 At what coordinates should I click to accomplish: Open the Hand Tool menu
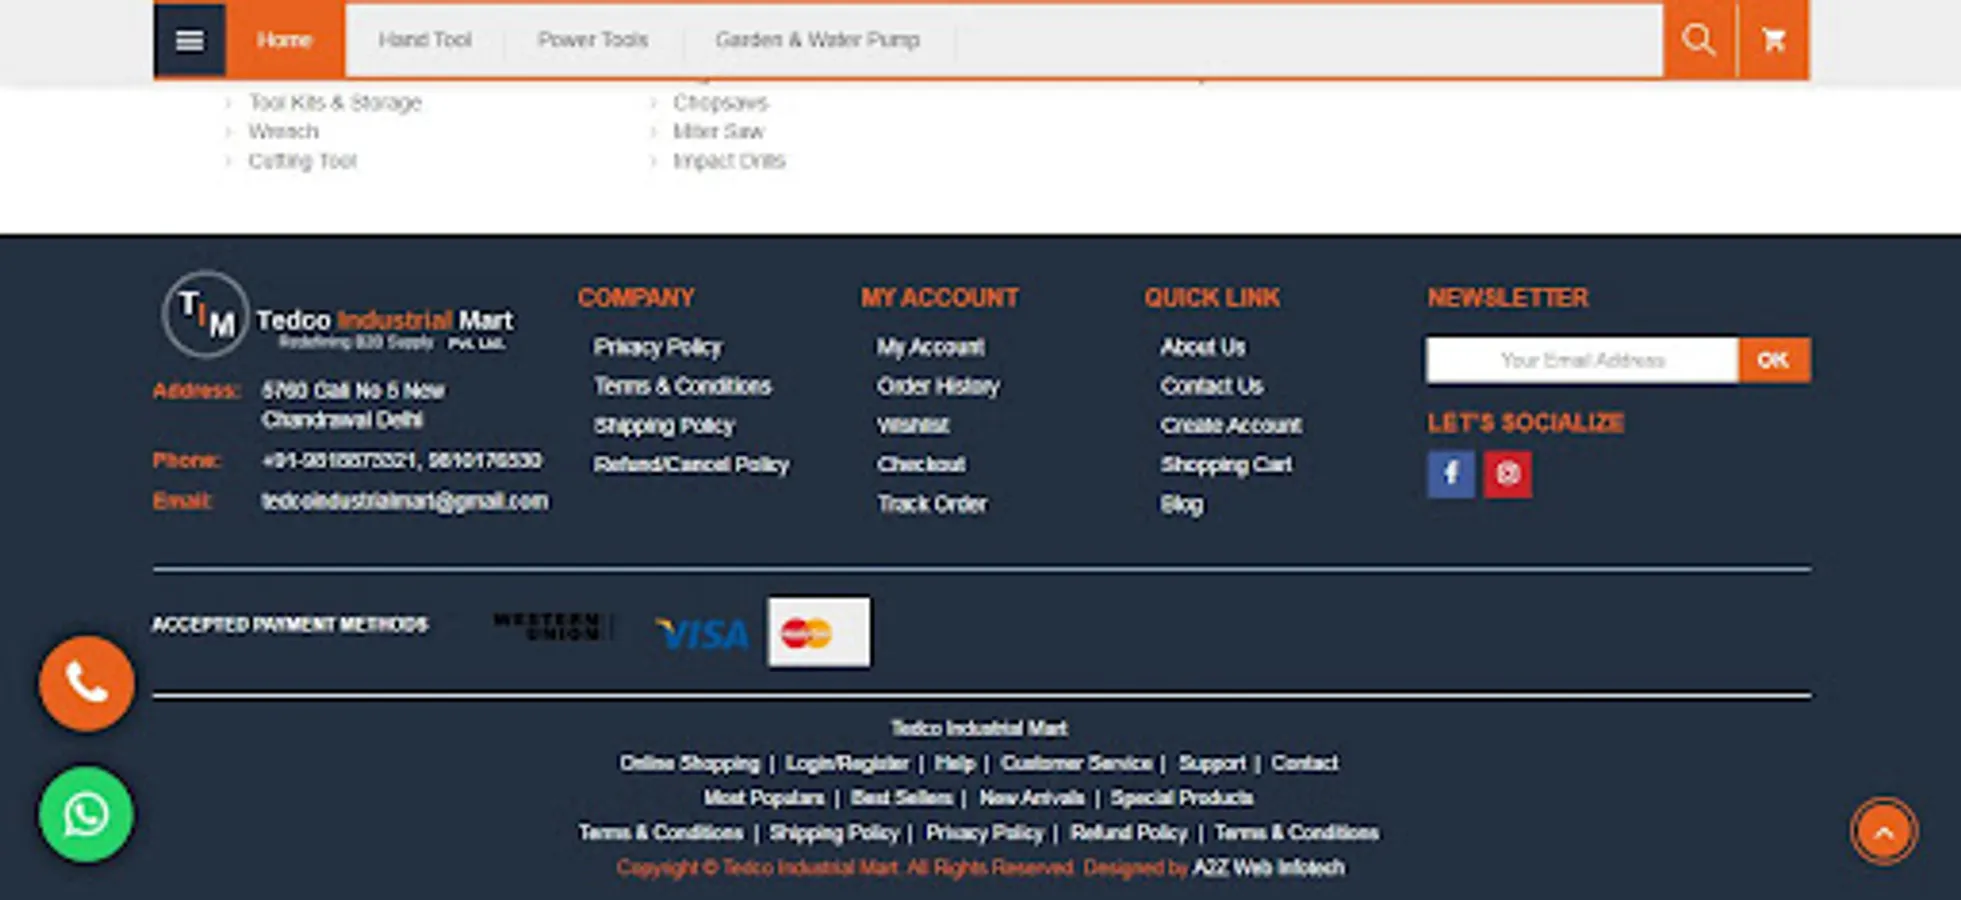[425, 40]
